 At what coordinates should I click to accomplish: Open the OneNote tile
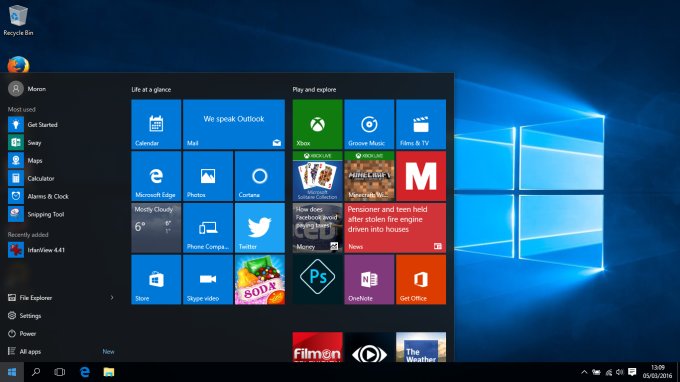[369, 279]
